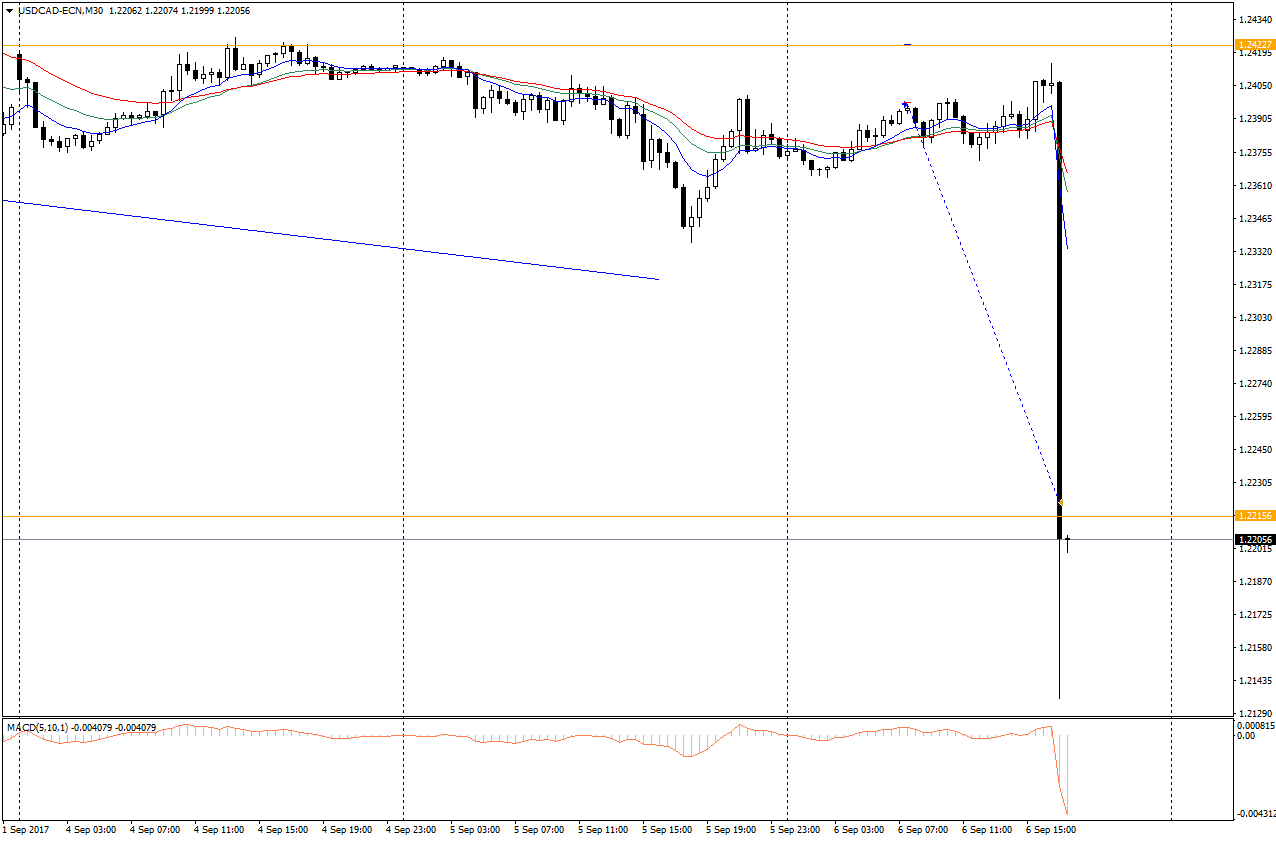
Task: Click the 0.000815 MACD scale value
Action: tap(1255, 725)
